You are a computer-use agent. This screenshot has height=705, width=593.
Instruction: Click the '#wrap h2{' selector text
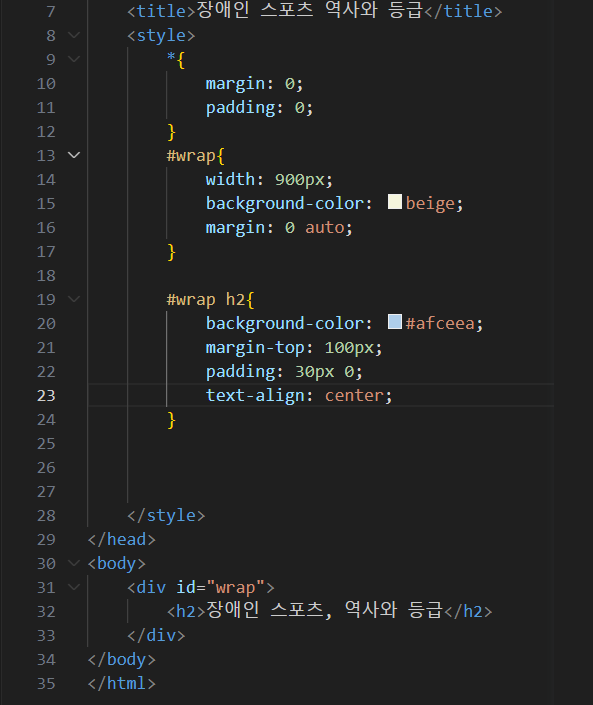coord(210,299)
